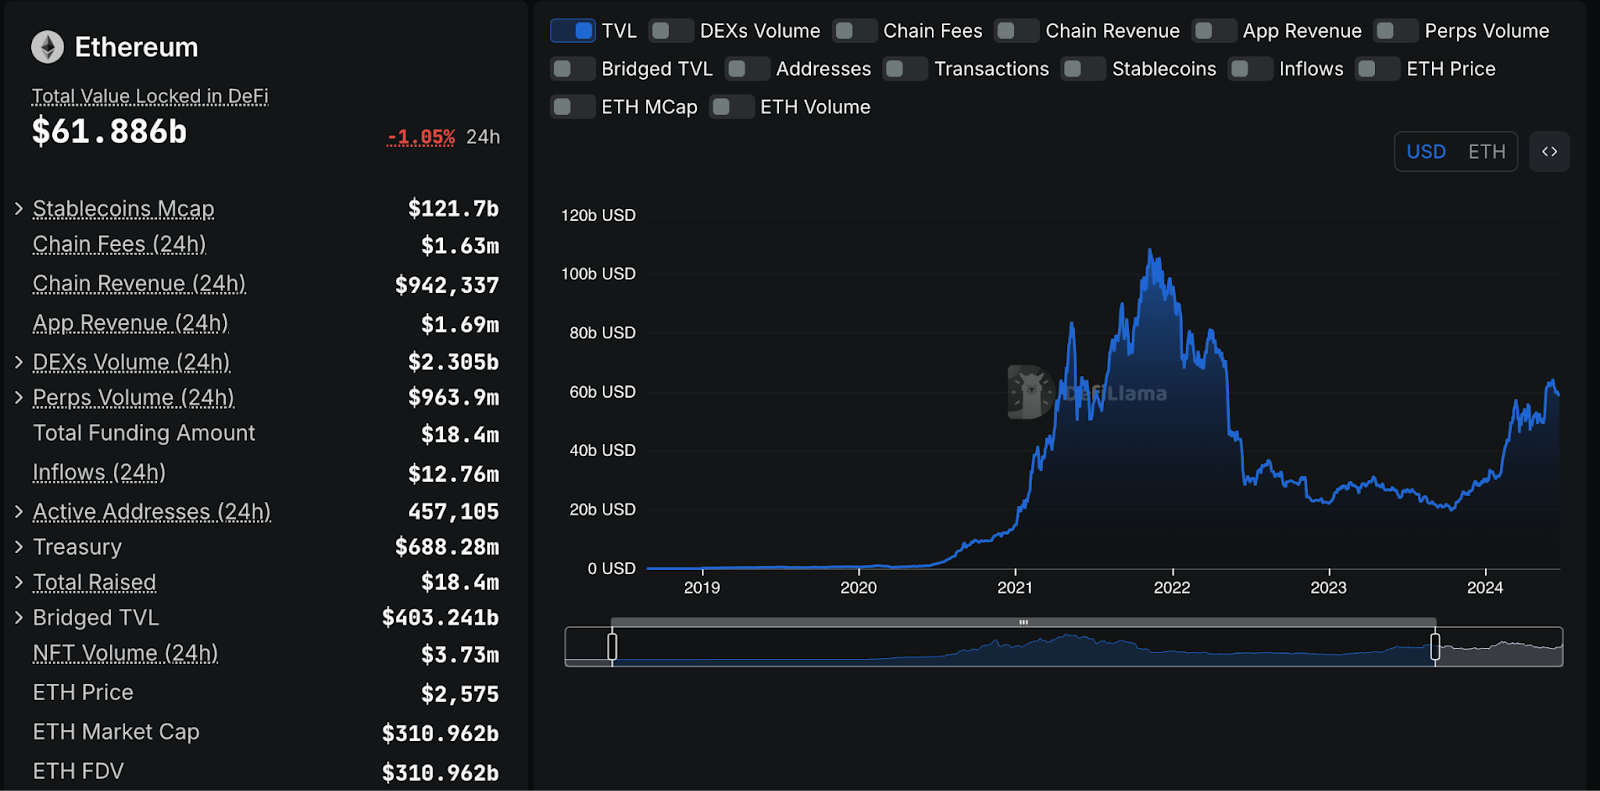Enable the ETH MCap toggle
The image size is (1600, 791).
573,107
